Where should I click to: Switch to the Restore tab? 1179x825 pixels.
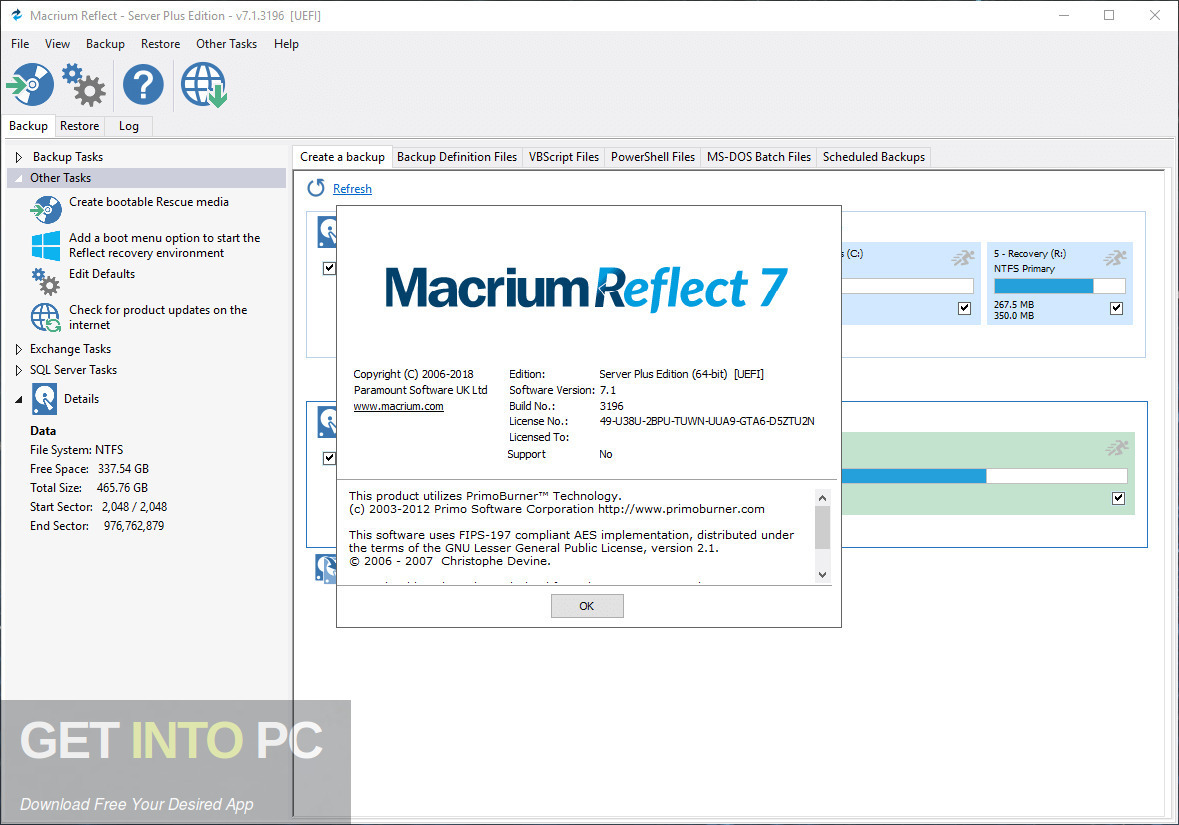click(x=80, y=126)
